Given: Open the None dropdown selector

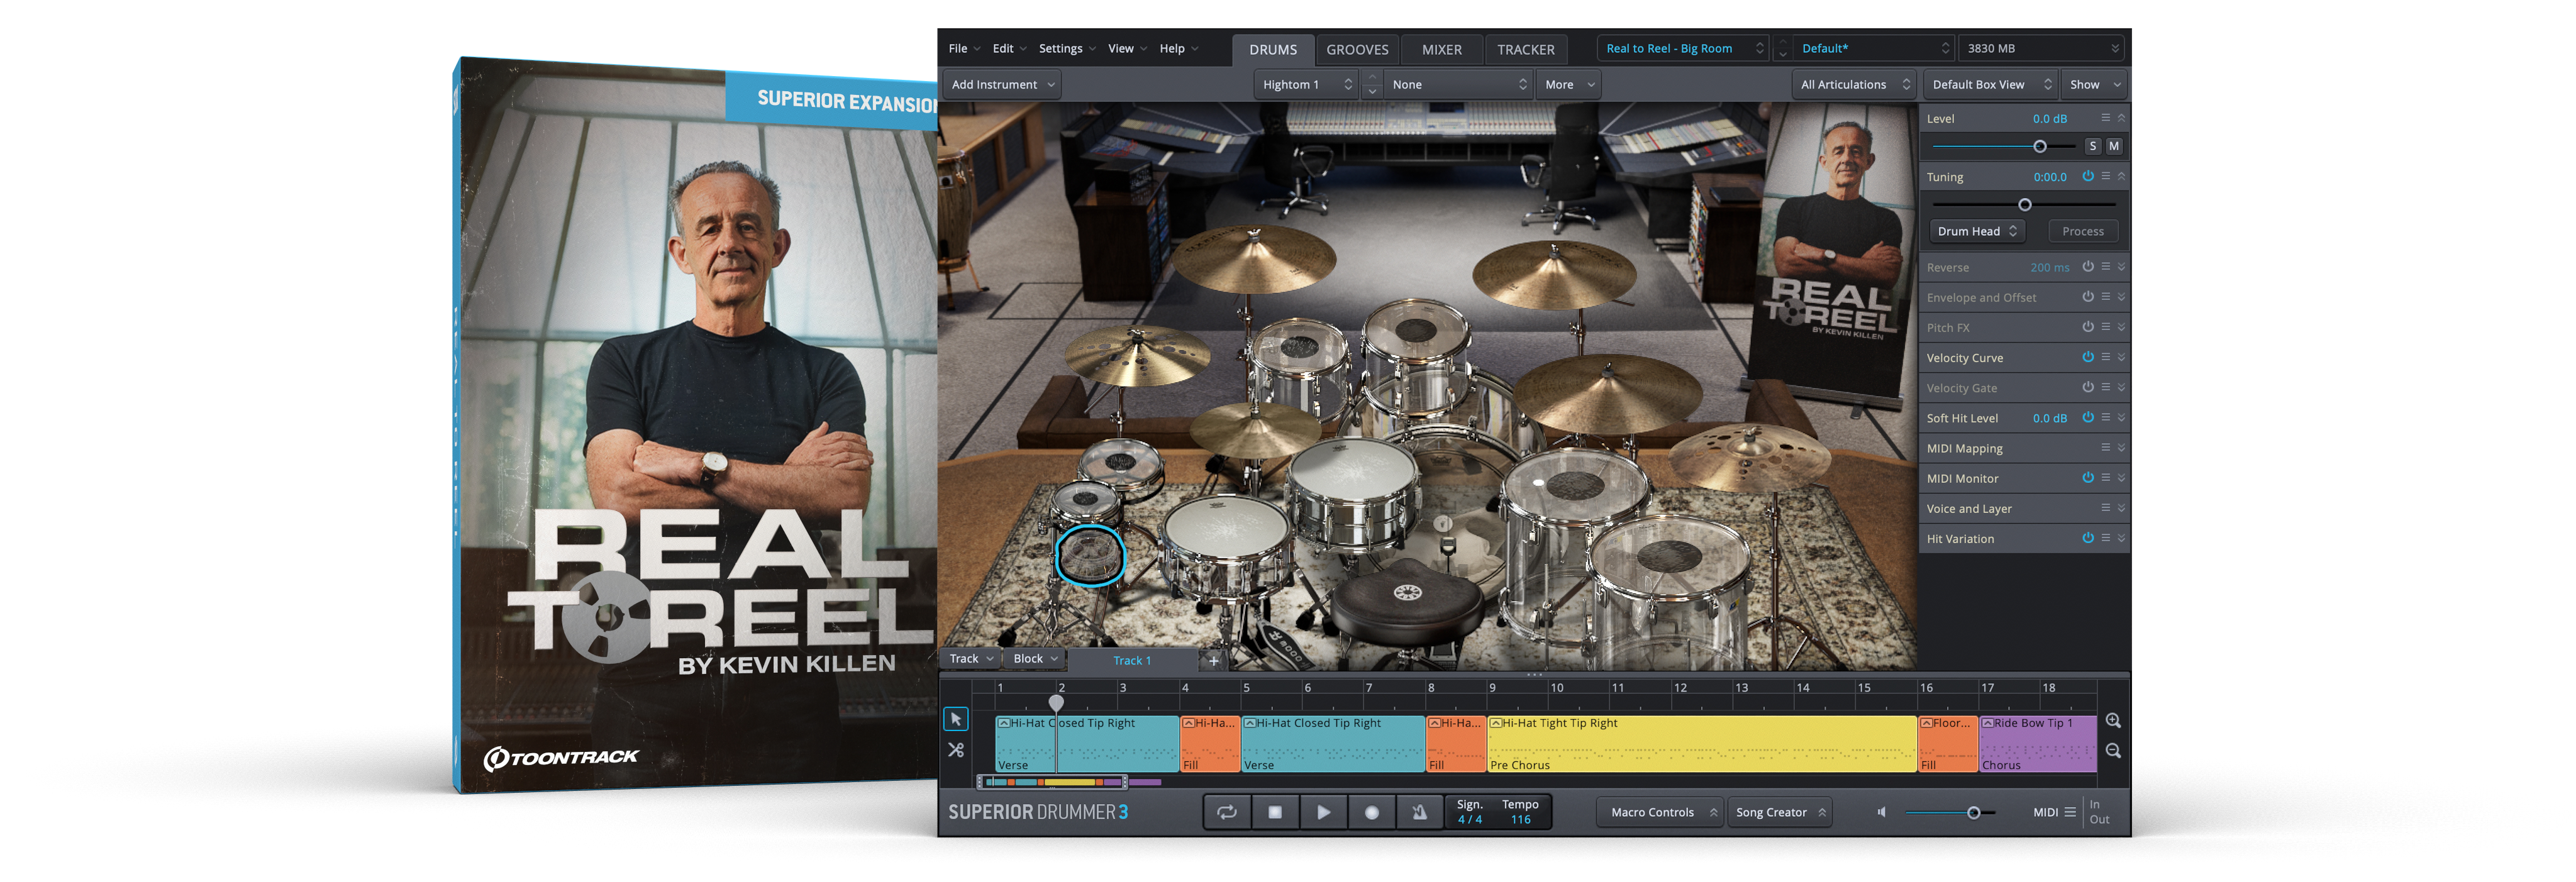Looking at the screenshot, I should (x=1458, y=85).
